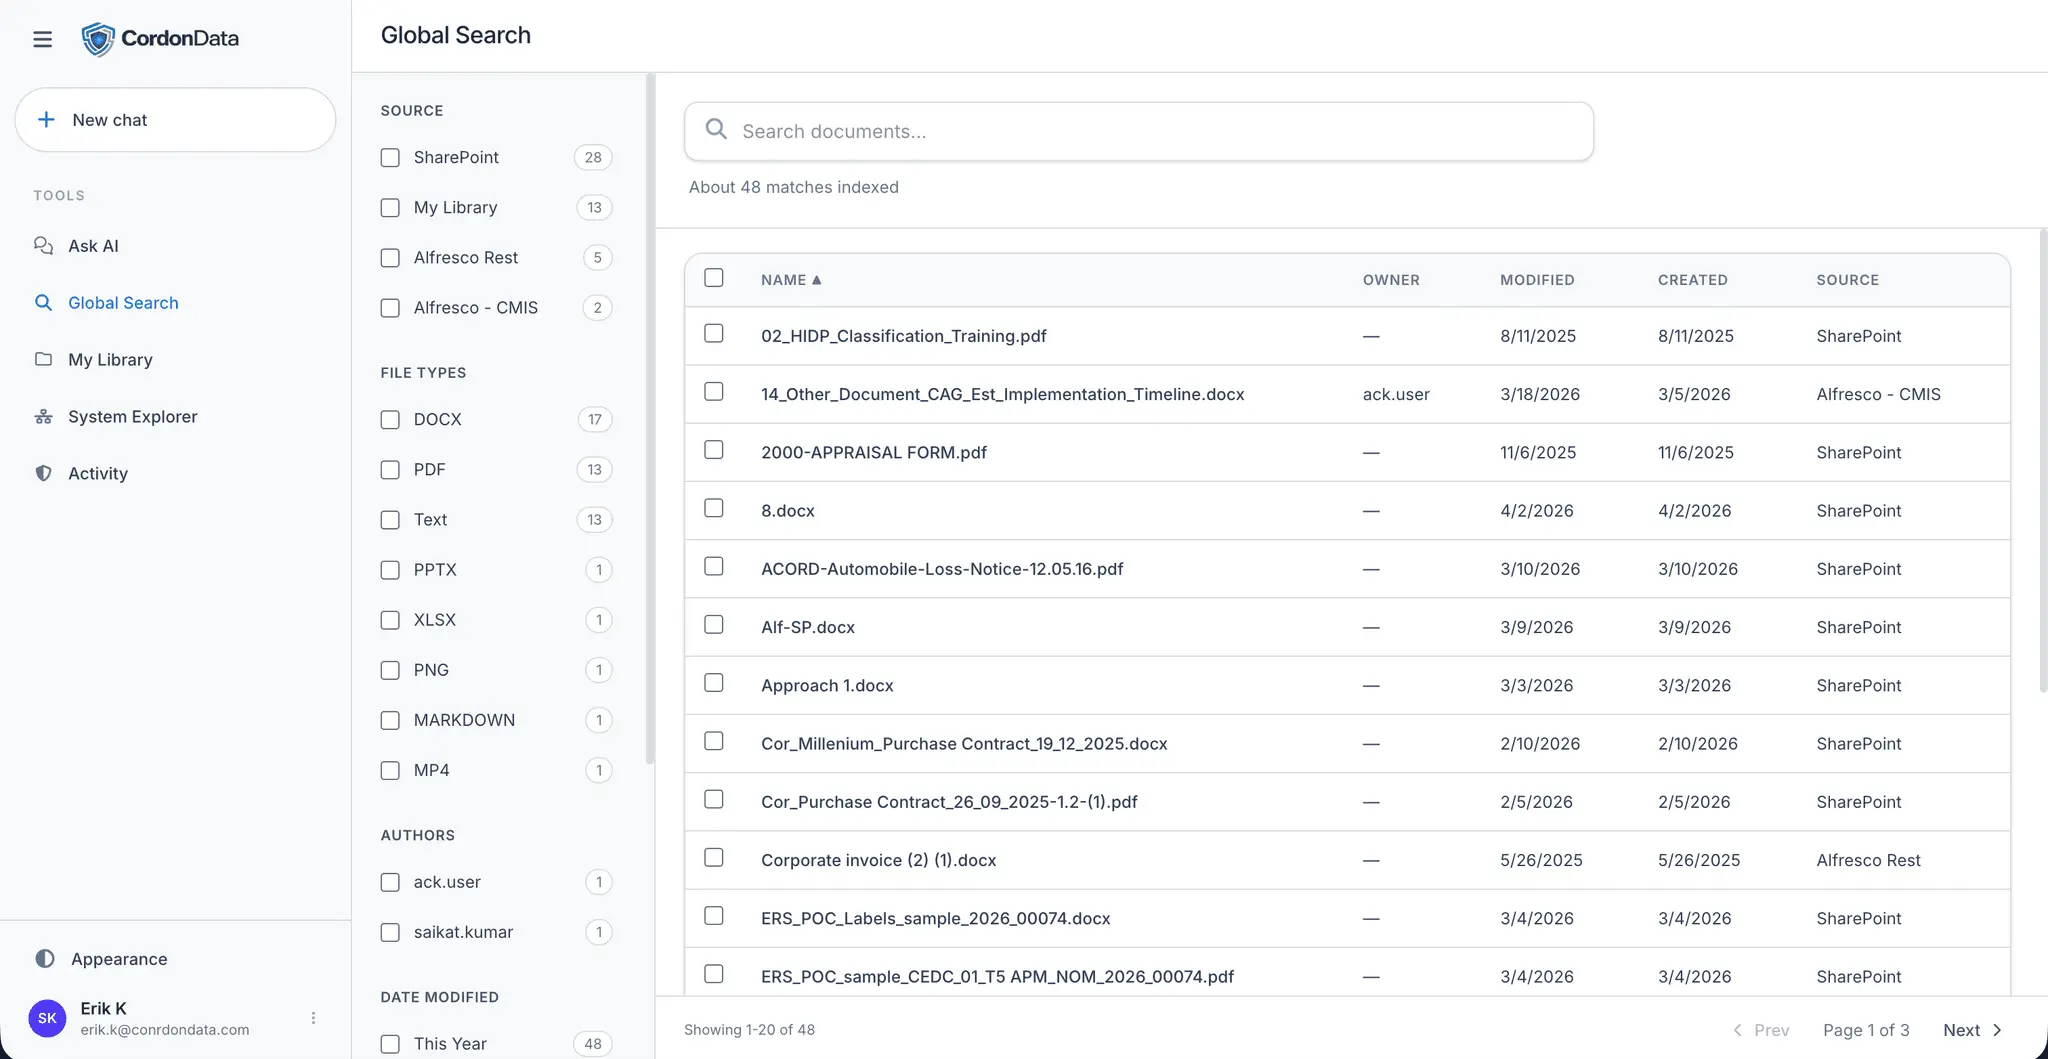2048x1059 pixels.
Task: Check the ack.user author filter
Action: coord(390,882)
